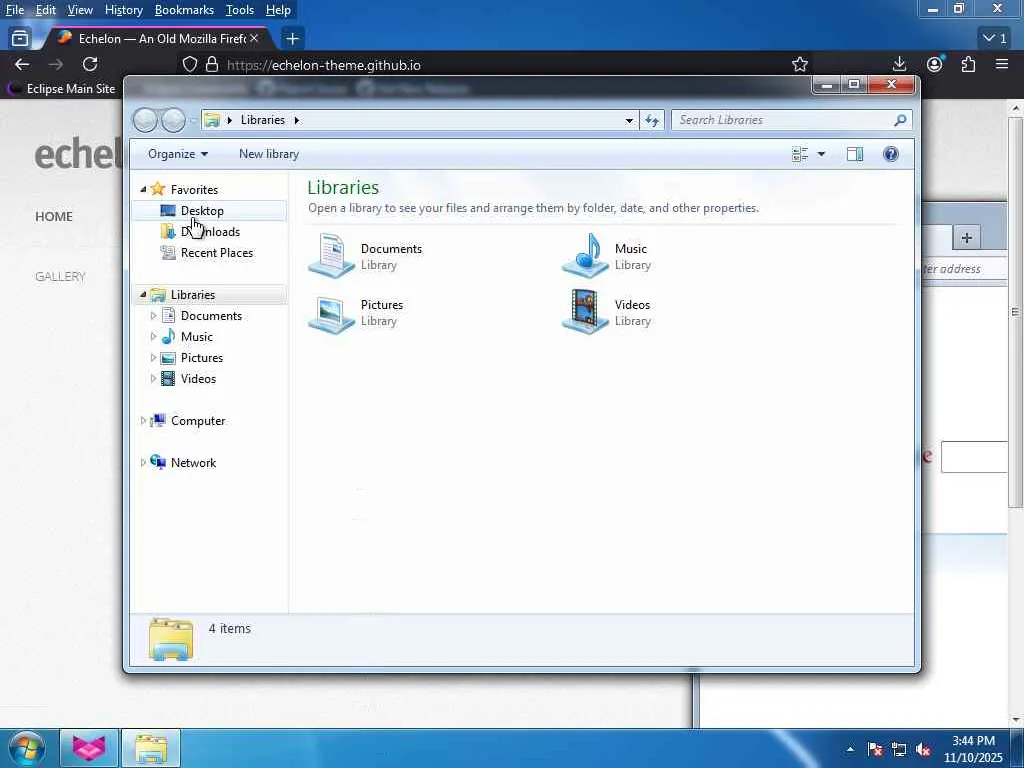1024x768 pixels.
Task: Bookmark this page with the star icon
Action: [800, 64]
